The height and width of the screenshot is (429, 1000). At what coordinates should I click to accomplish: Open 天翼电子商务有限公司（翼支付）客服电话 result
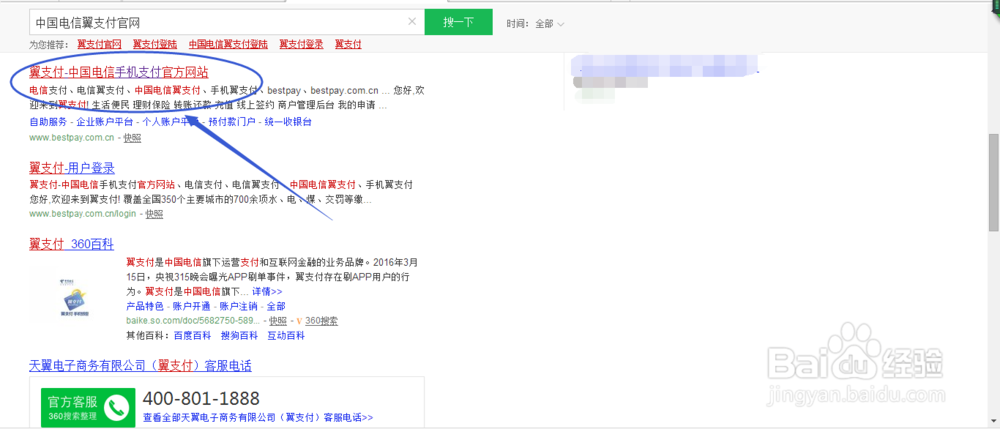pos(140,366)
